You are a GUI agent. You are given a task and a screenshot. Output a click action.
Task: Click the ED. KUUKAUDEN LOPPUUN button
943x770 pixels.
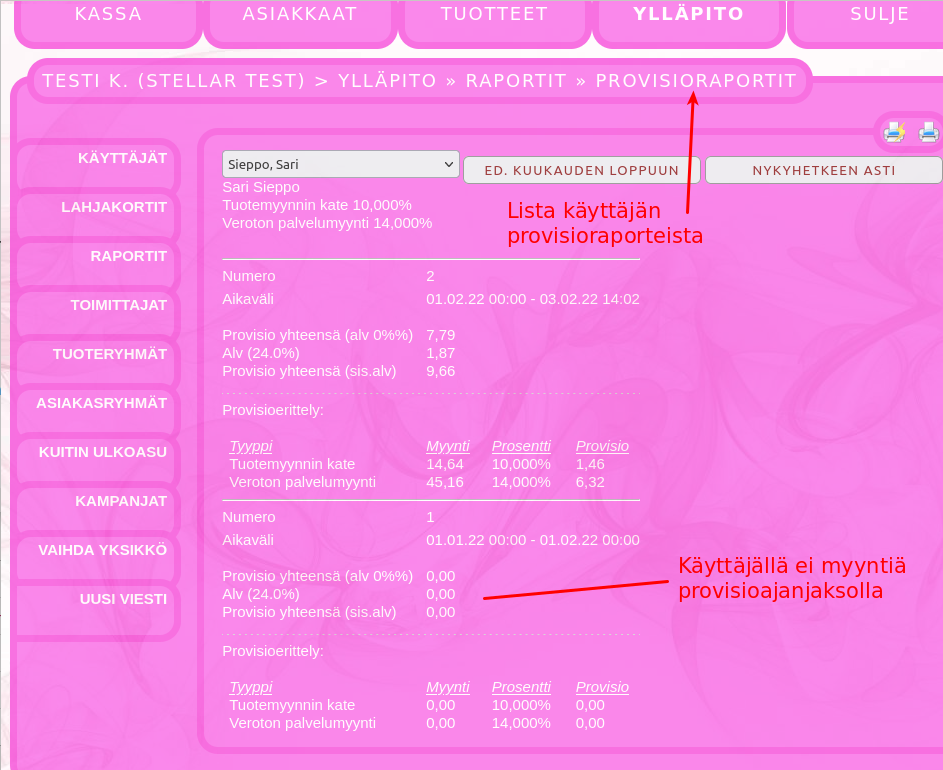click(582, 170)
